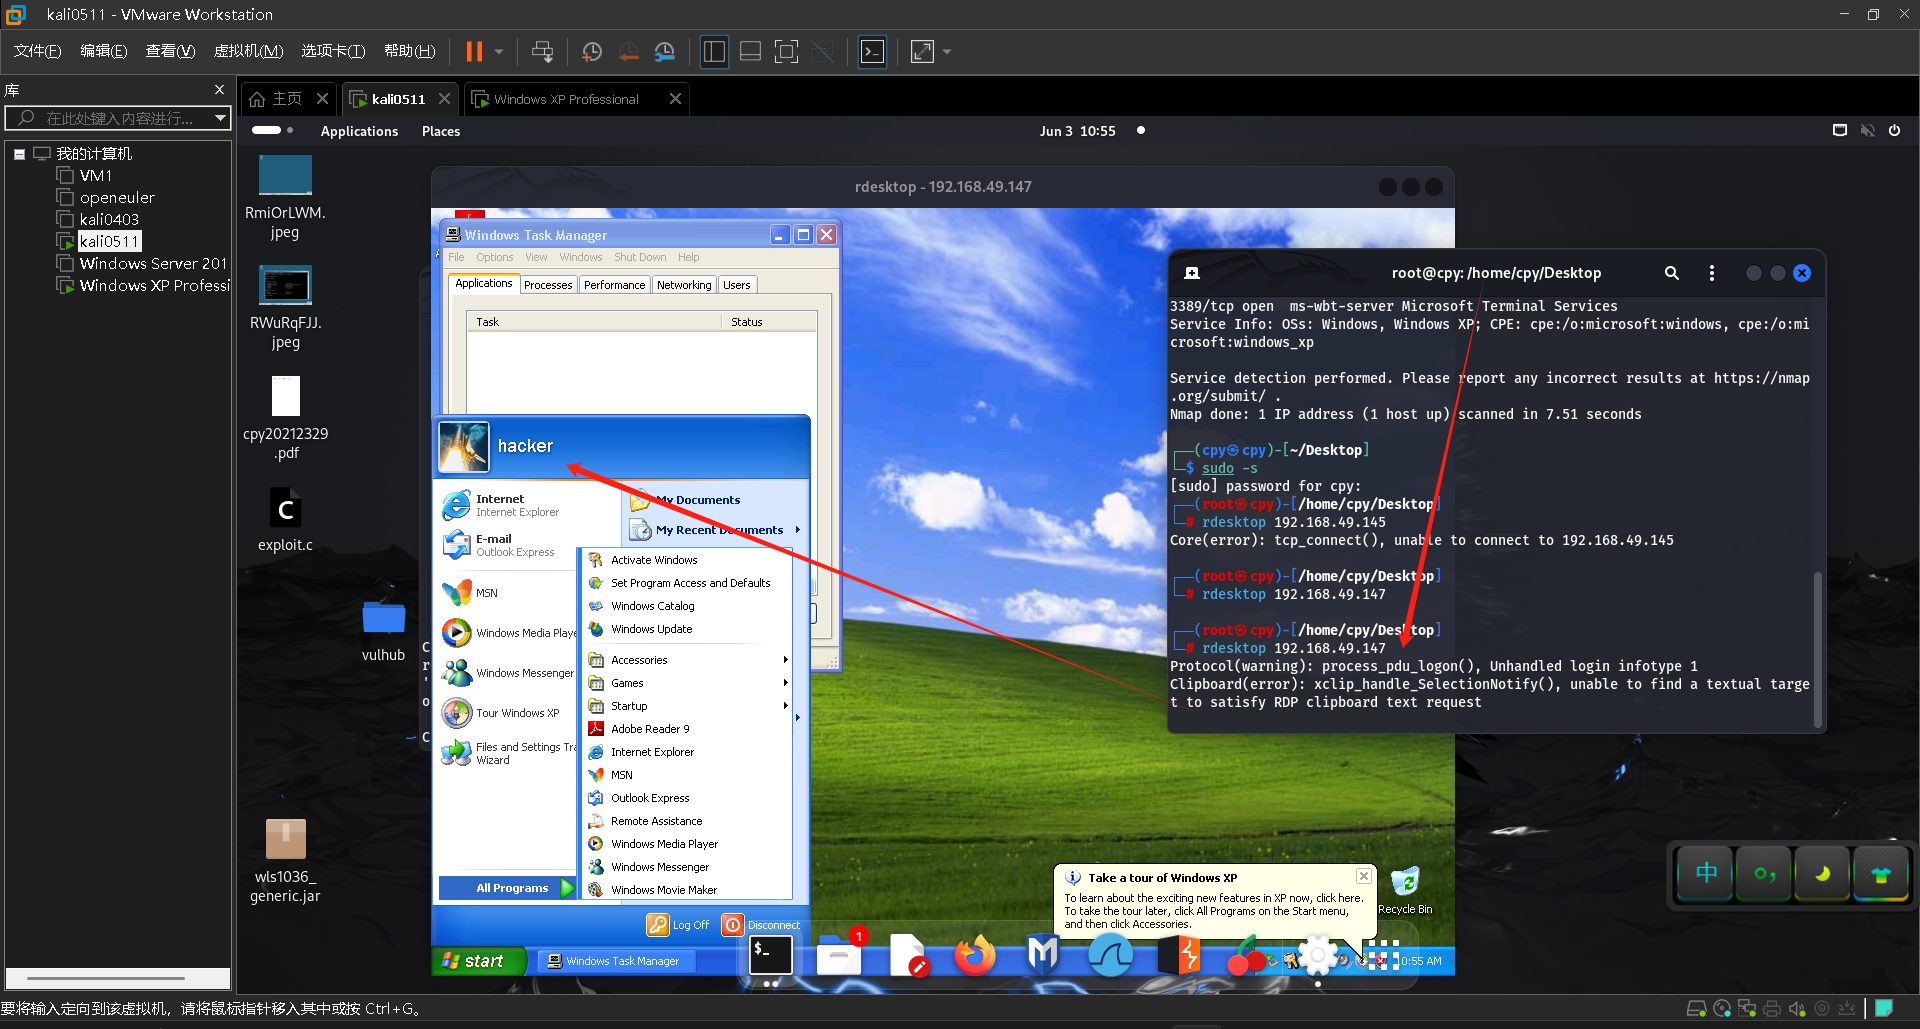Click the terminal search magnifier icon
Image resolution: width=1920 pixels, height=1029 pixels.
click(1671, 273)
